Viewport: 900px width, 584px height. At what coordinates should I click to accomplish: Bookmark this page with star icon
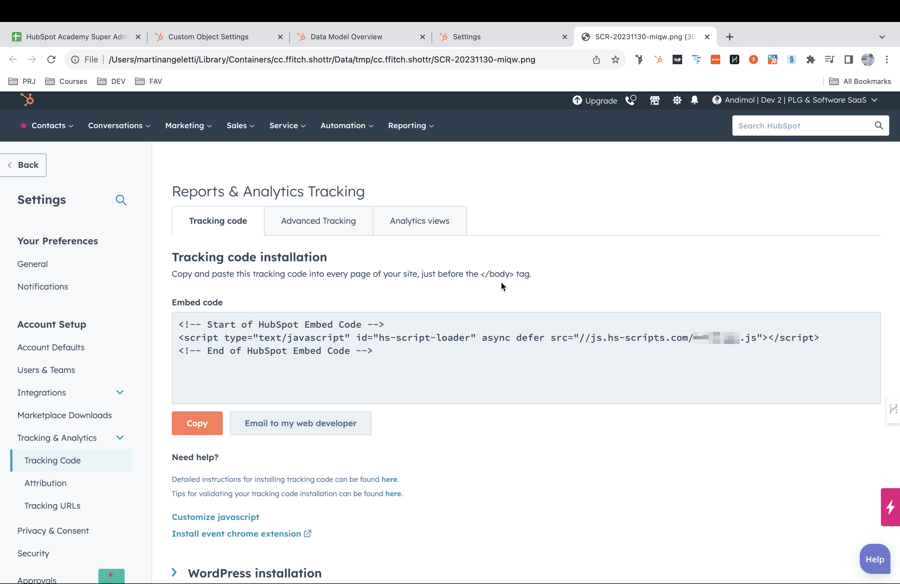point(615,60)
